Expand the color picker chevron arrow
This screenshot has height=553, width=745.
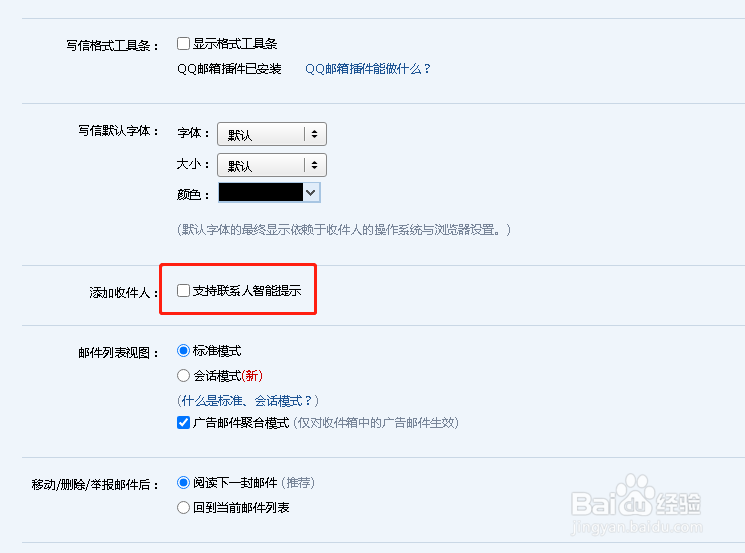311,193
